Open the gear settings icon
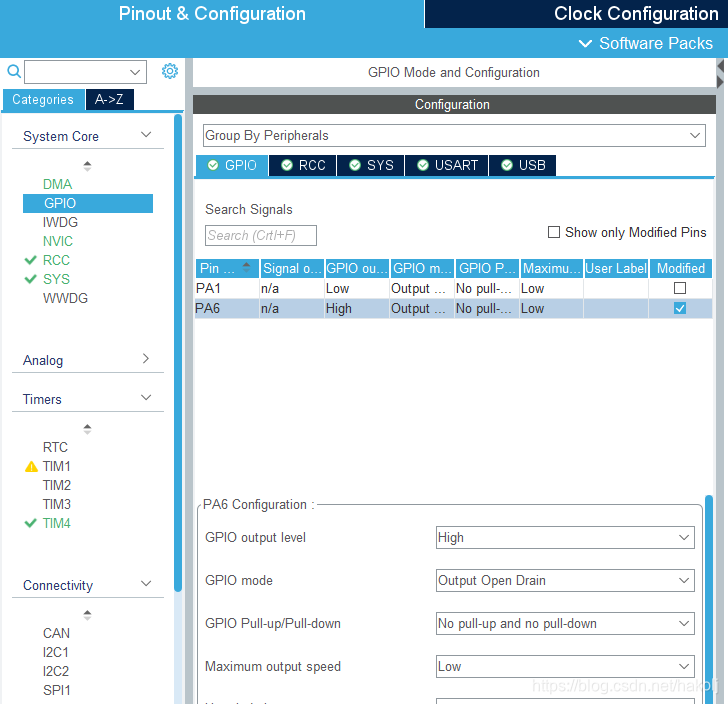The width and height of the screenshot is (728, 704). [x=169, y=71]
